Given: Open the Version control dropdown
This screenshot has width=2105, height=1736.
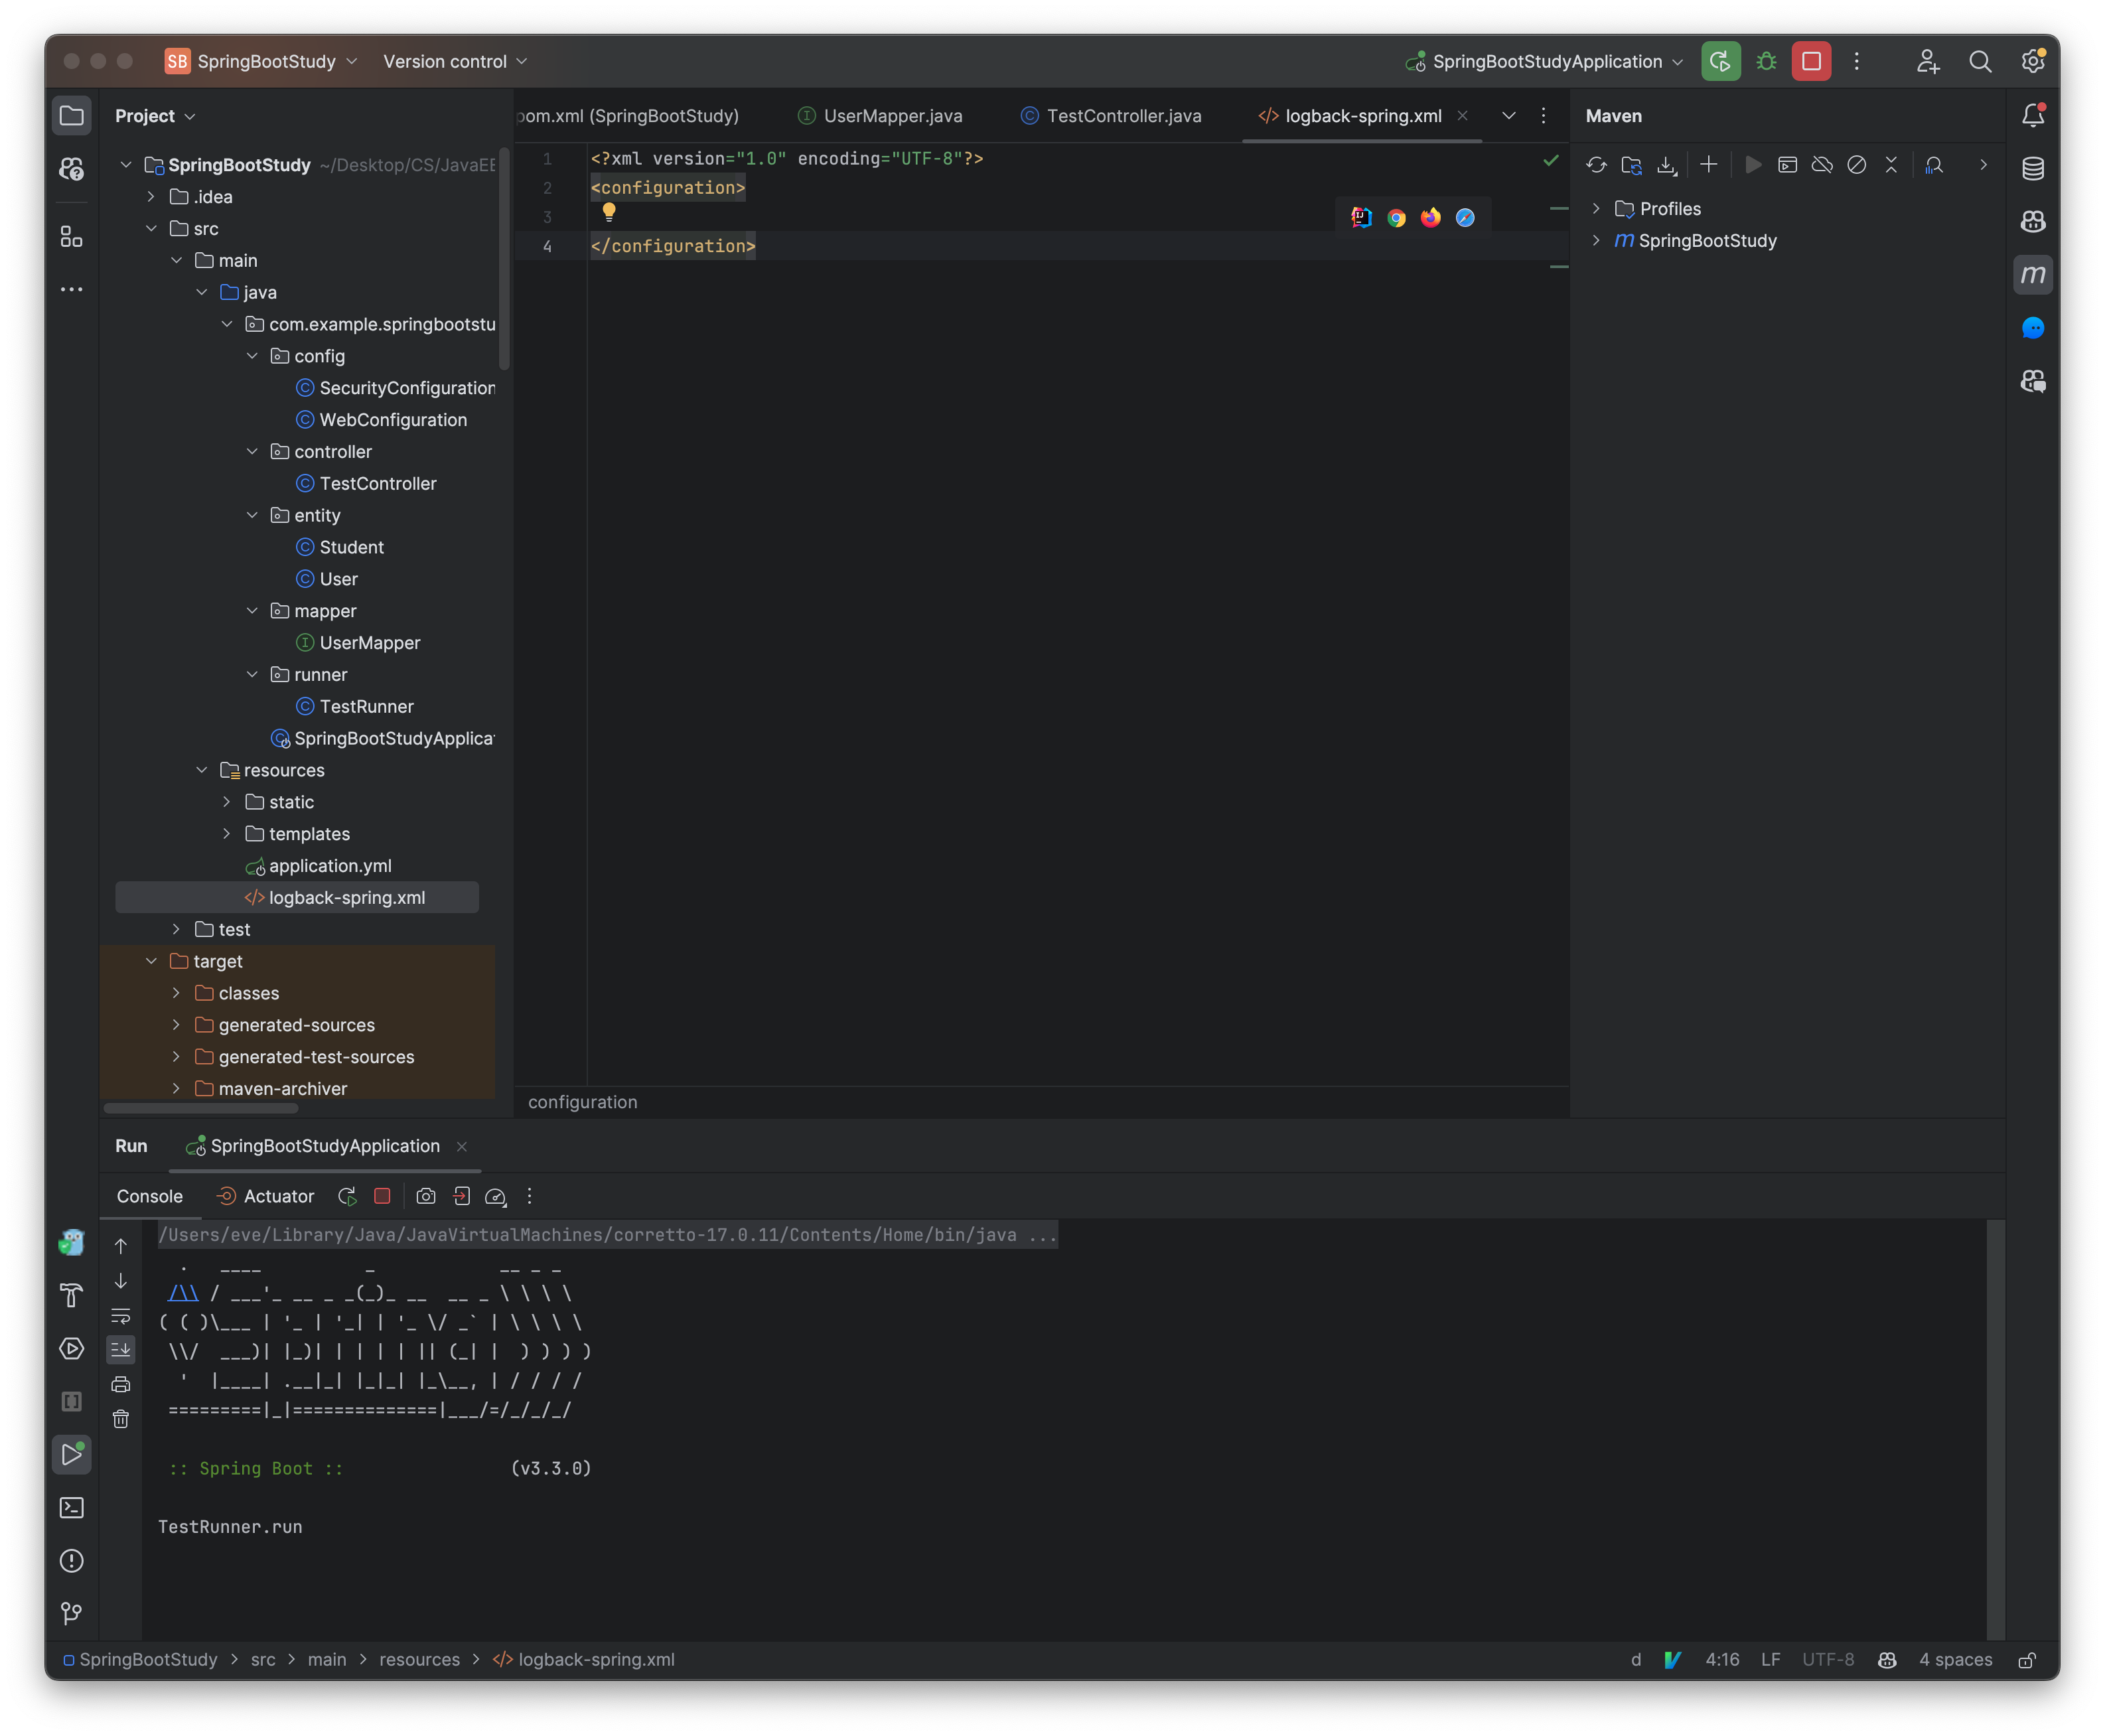Looking at the screenshot, I should tap(455, 61).
